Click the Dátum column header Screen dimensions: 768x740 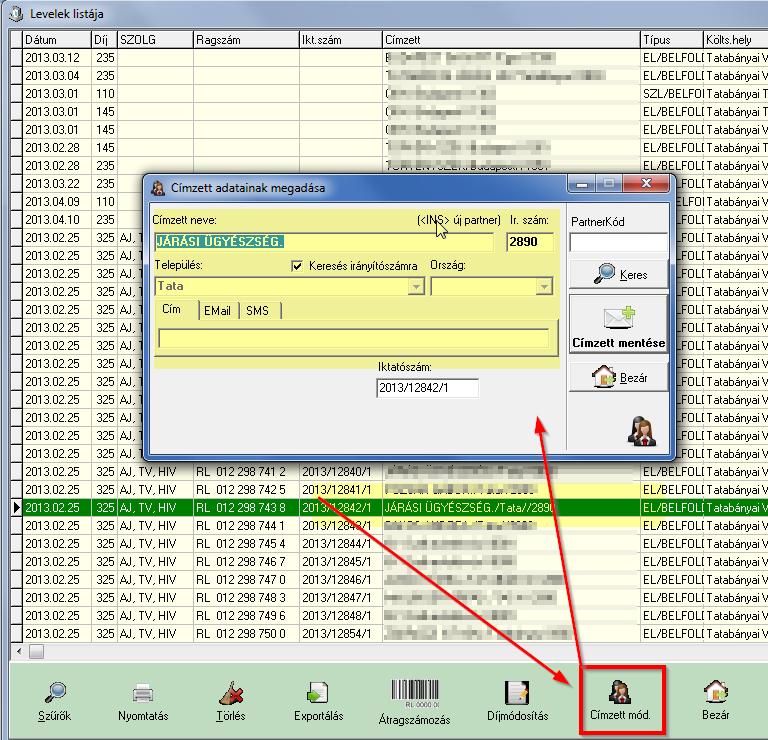(57, 40)
